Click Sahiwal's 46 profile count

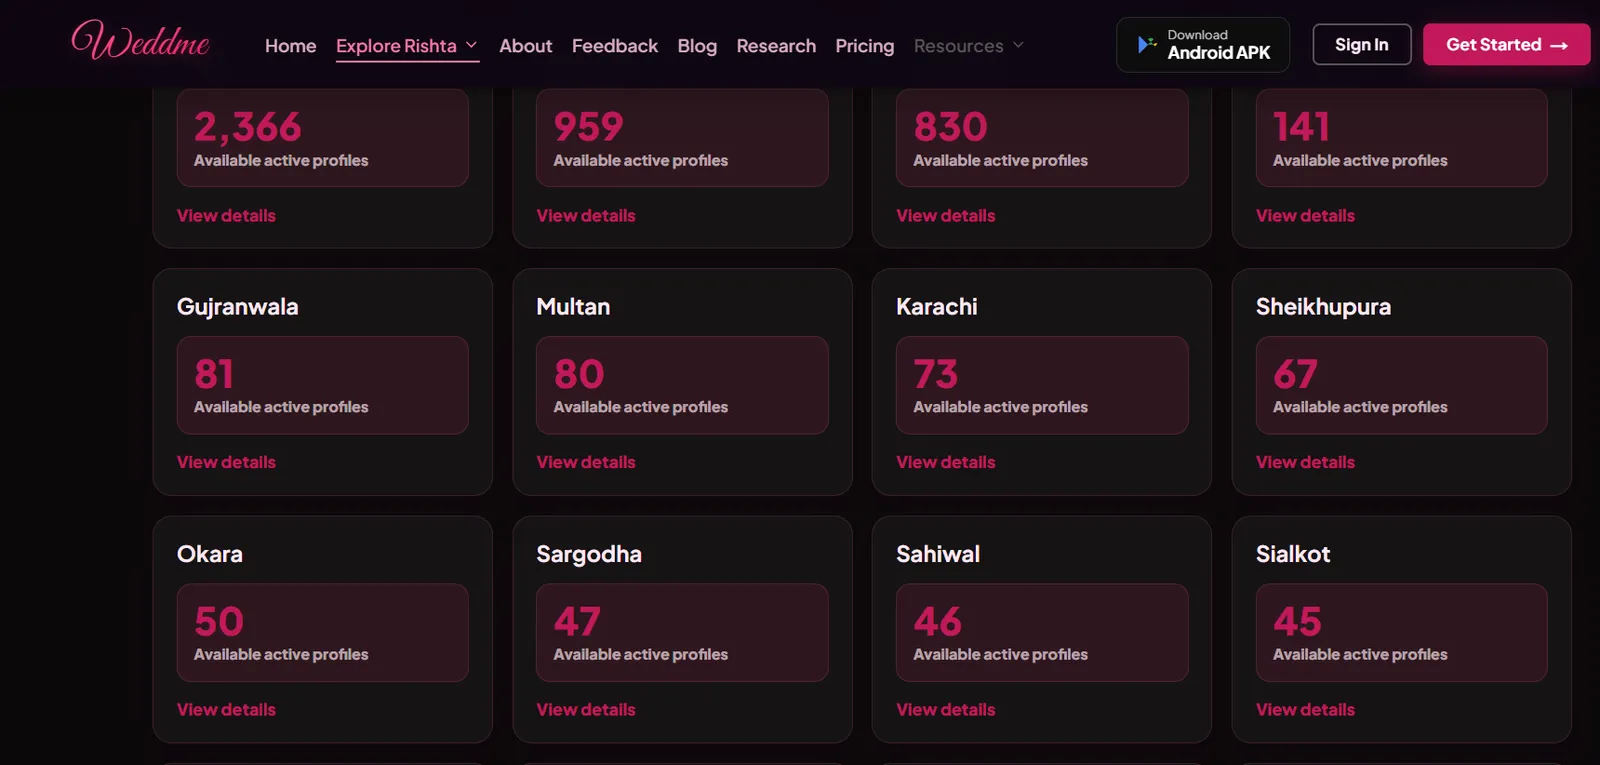point(938,621)
